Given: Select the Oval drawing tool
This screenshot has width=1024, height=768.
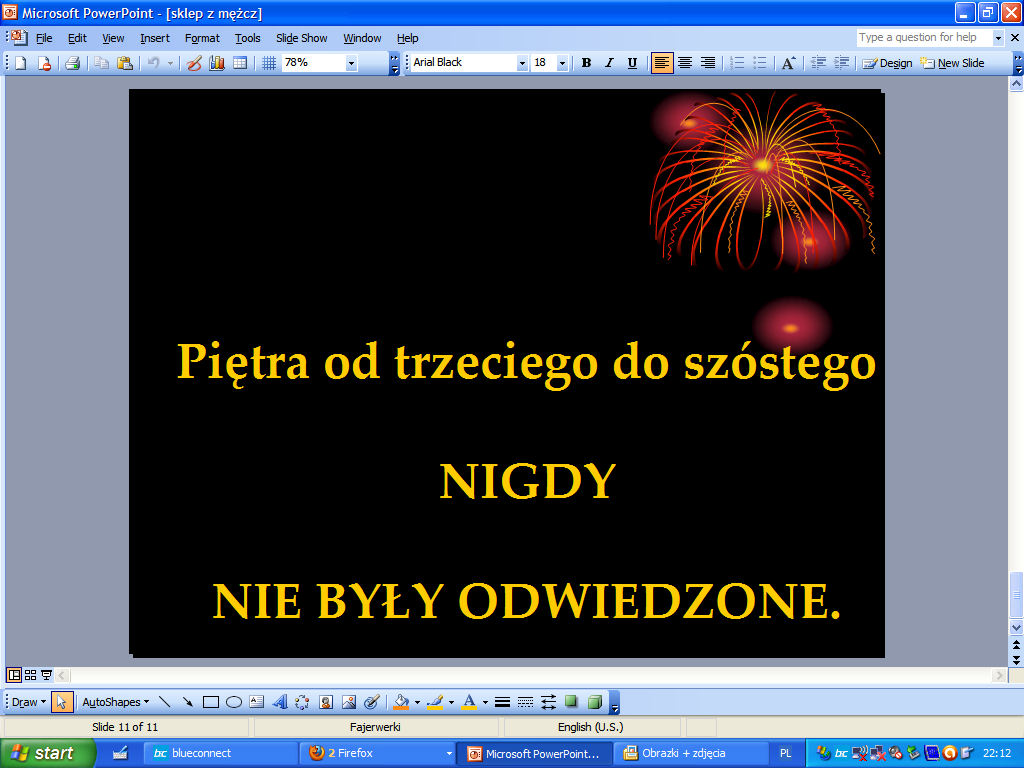Looking at the screenshot, I should 234,702.
